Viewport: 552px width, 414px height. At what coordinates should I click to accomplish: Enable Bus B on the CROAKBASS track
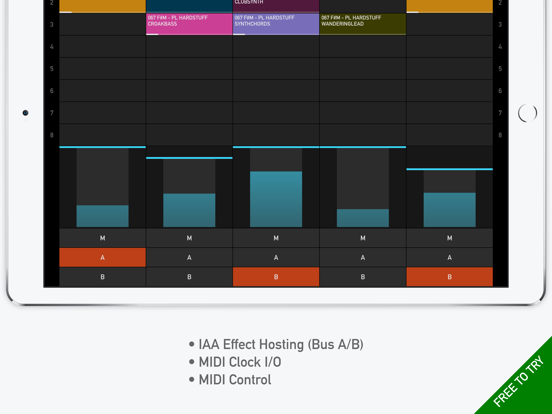[x=189, y=277]
